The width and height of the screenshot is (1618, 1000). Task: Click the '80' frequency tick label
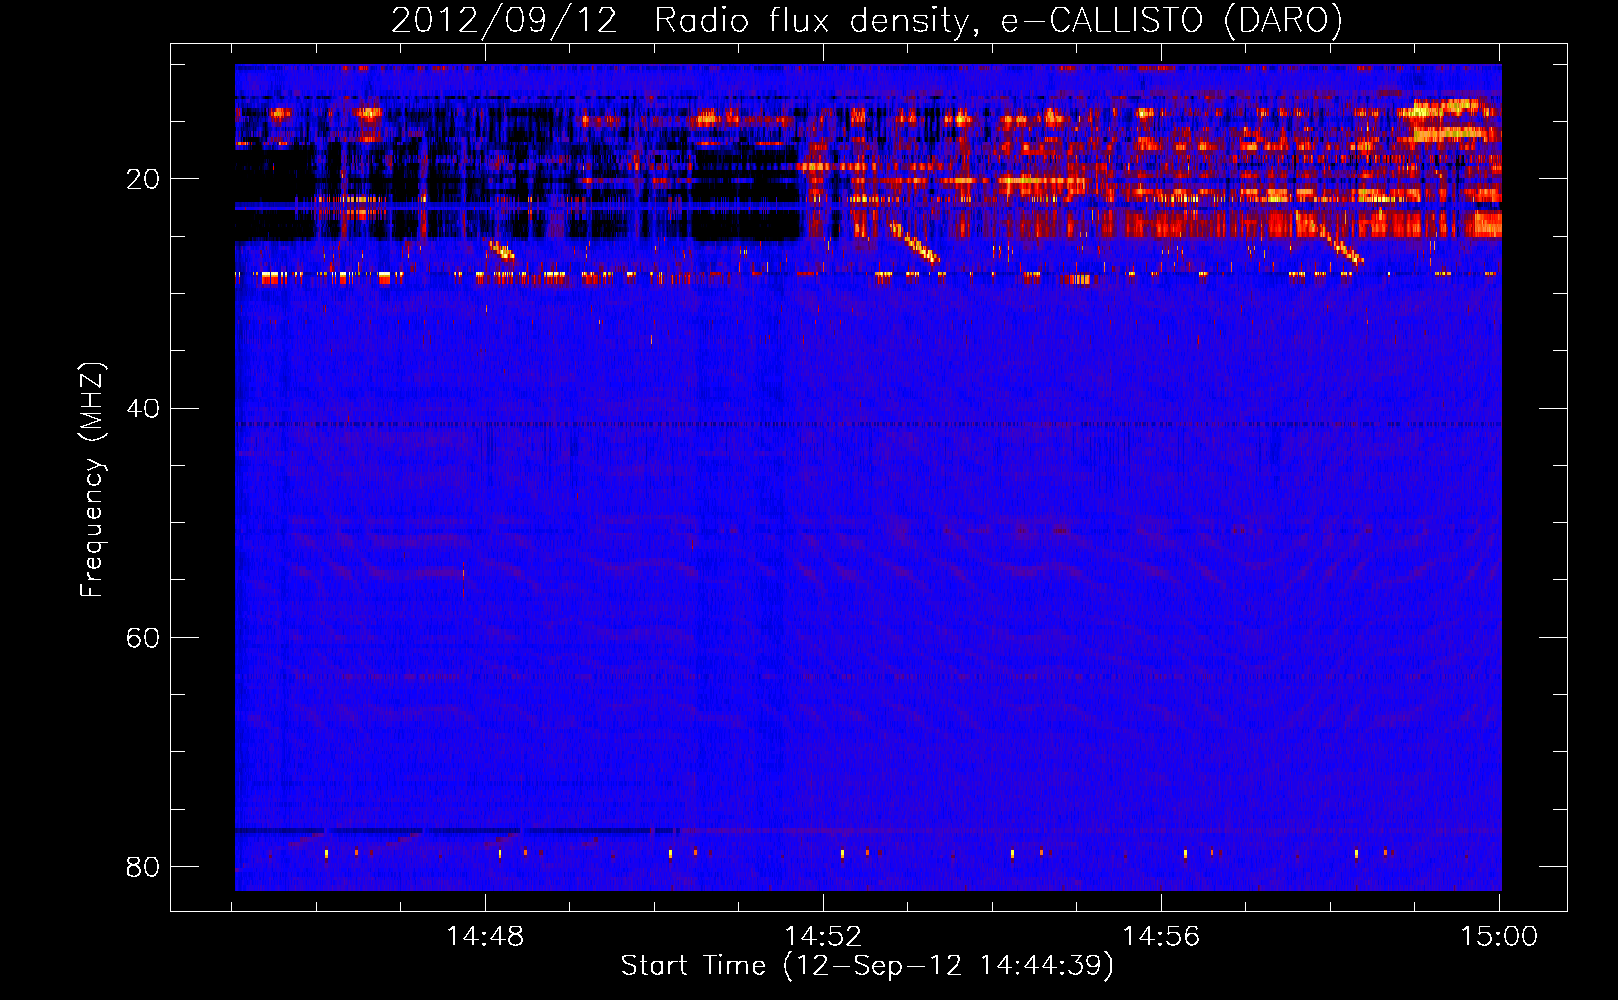[x=143, y=866]
